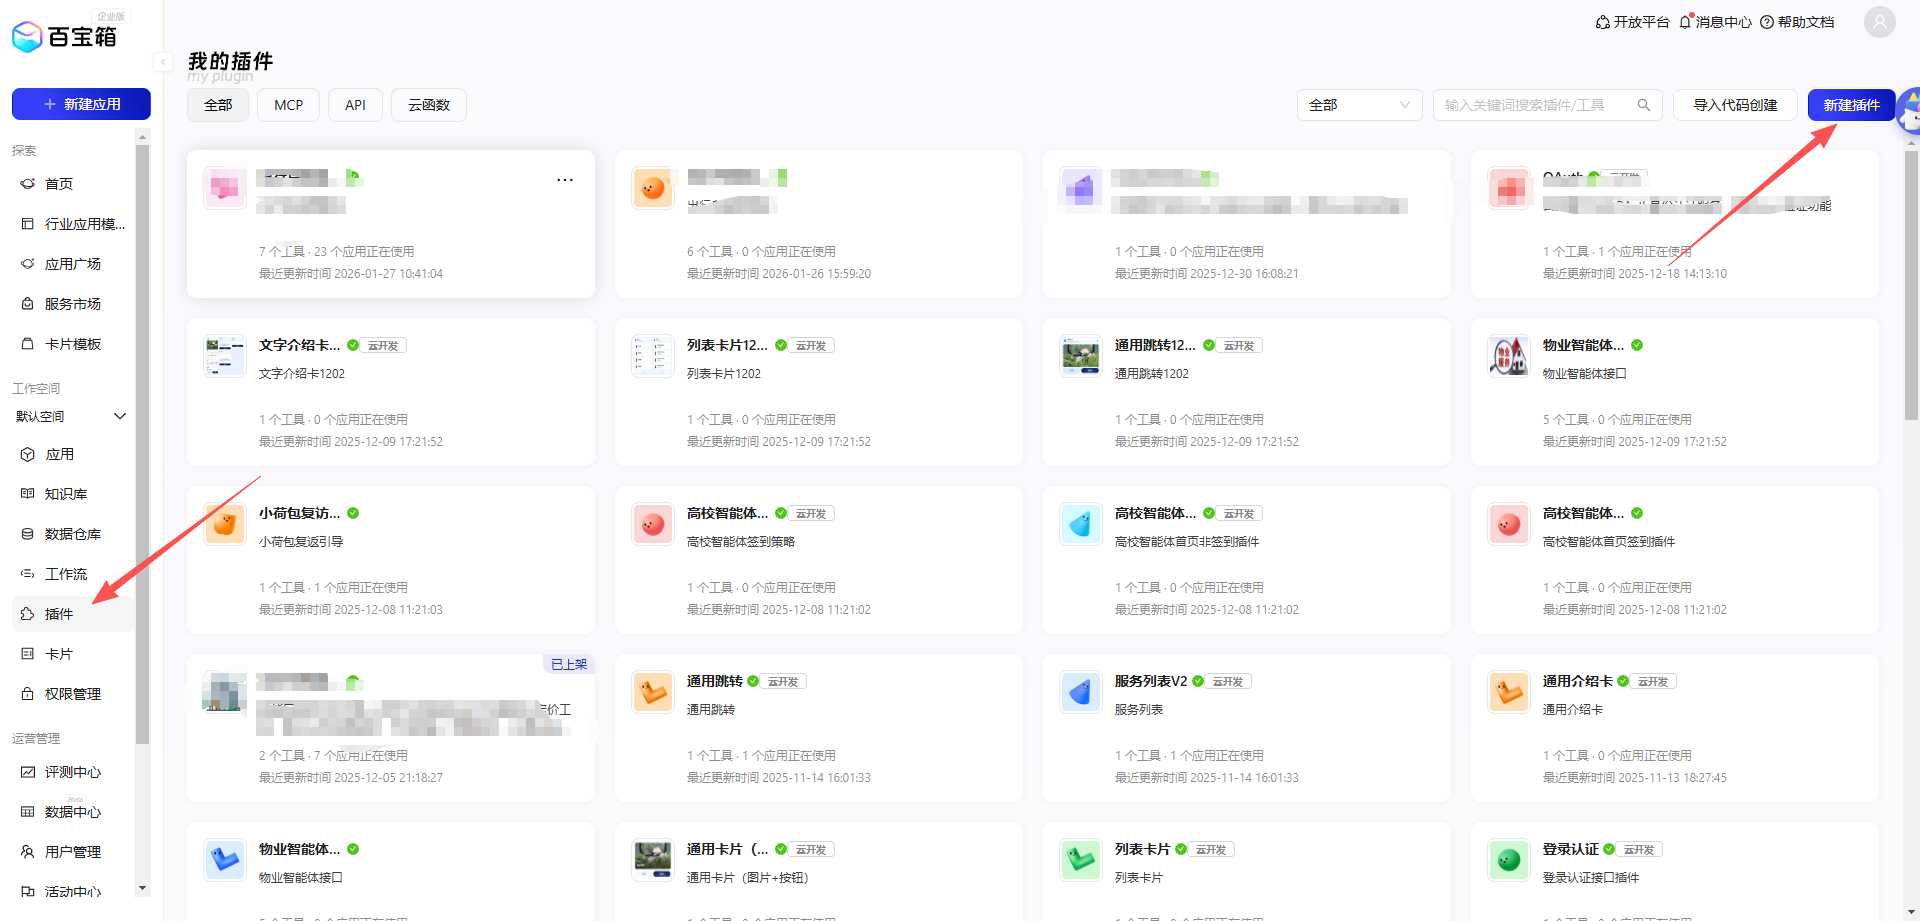Open the 列表卡片 plugin with green icon
1920x921 pixels.
coord(1246,870)
